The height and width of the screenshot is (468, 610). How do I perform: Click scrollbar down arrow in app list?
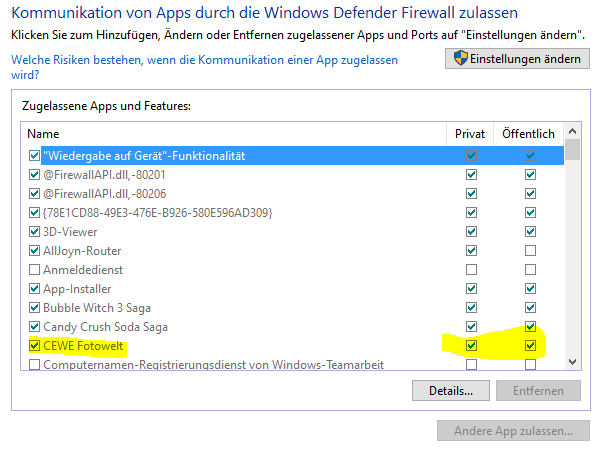[x=572, y=362]
